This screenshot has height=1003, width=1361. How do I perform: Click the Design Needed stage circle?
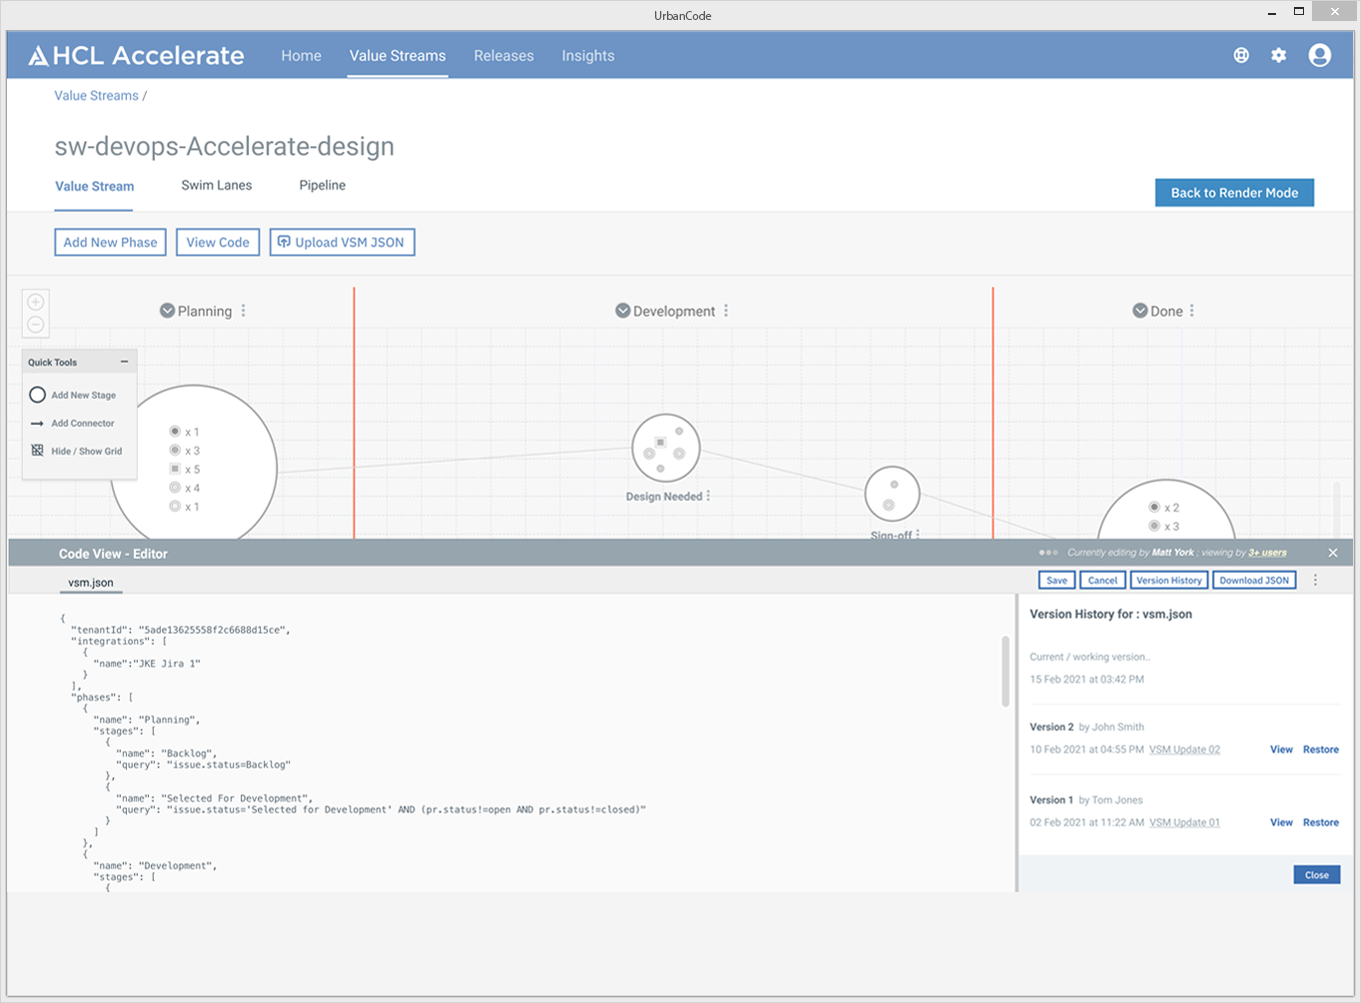point(665,448)
